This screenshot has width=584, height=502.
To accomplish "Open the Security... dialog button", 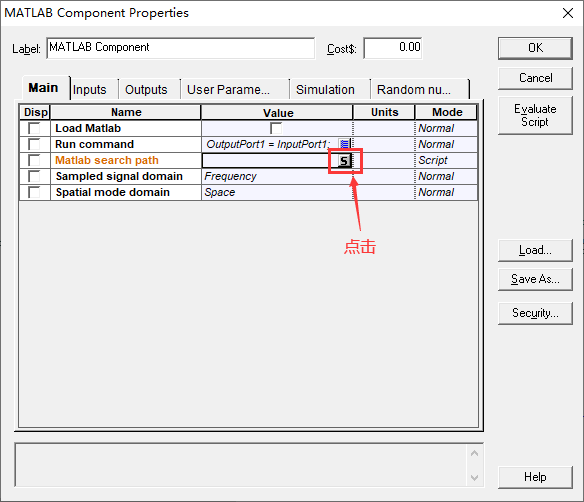I will coord(535,313).
